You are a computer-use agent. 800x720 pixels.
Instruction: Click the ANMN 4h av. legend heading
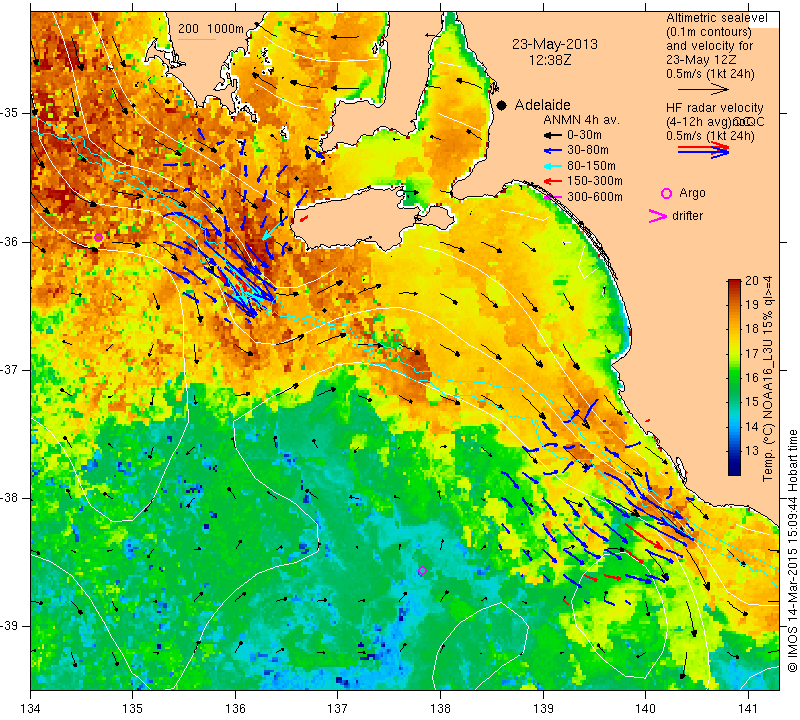[x=581, y=120]
